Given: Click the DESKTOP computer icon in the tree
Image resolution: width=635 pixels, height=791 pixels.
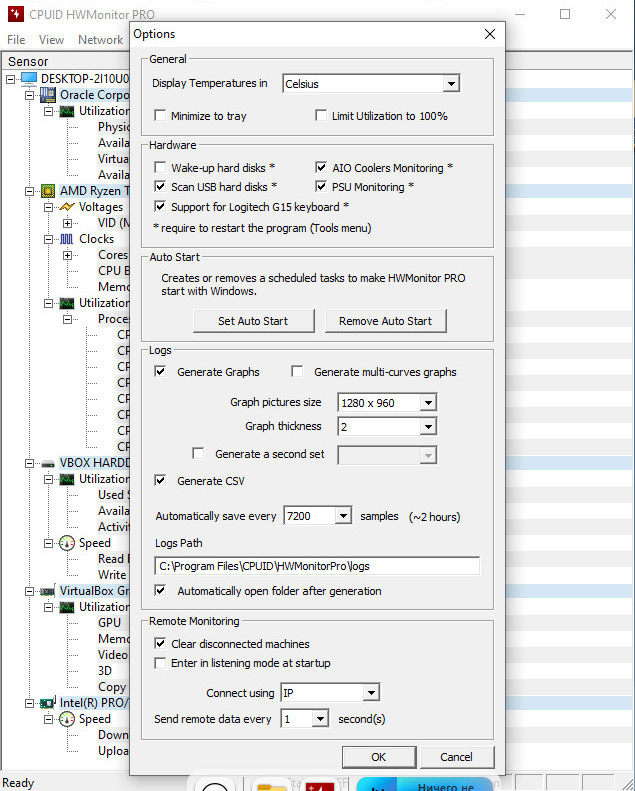Looking at the screenshot, I should [x=28, y=79].
